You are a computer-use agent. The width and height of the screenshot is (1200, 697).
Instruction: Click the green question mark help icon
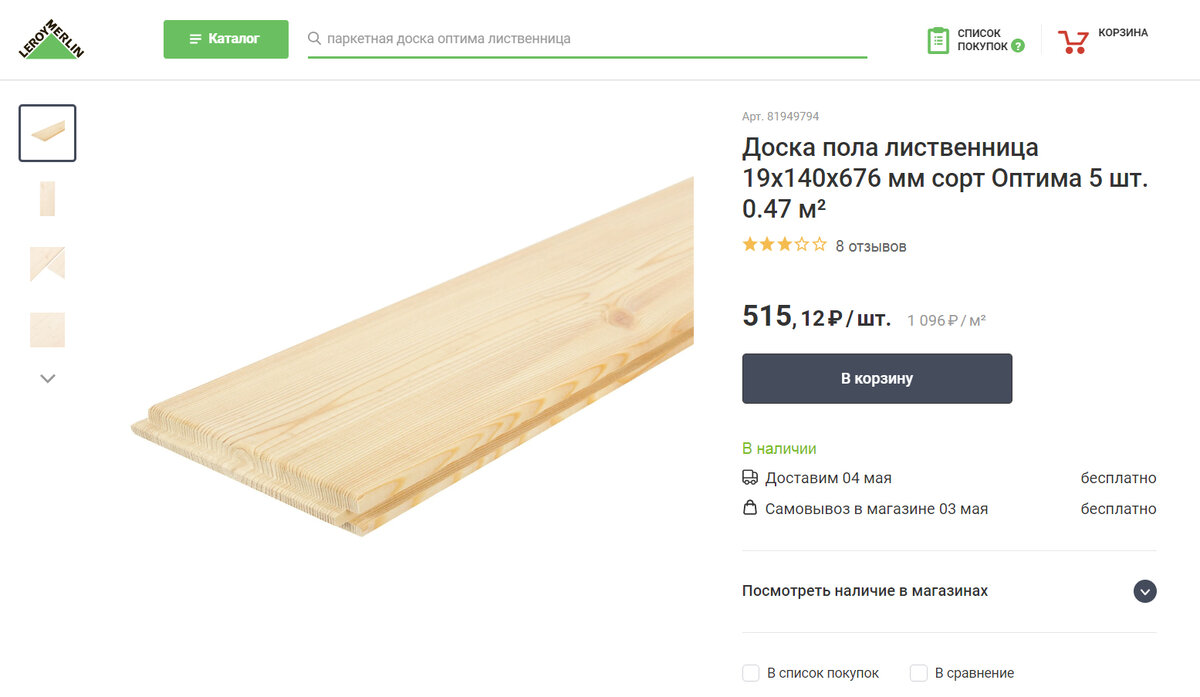pyautogui.click(x=1019, y=45)
